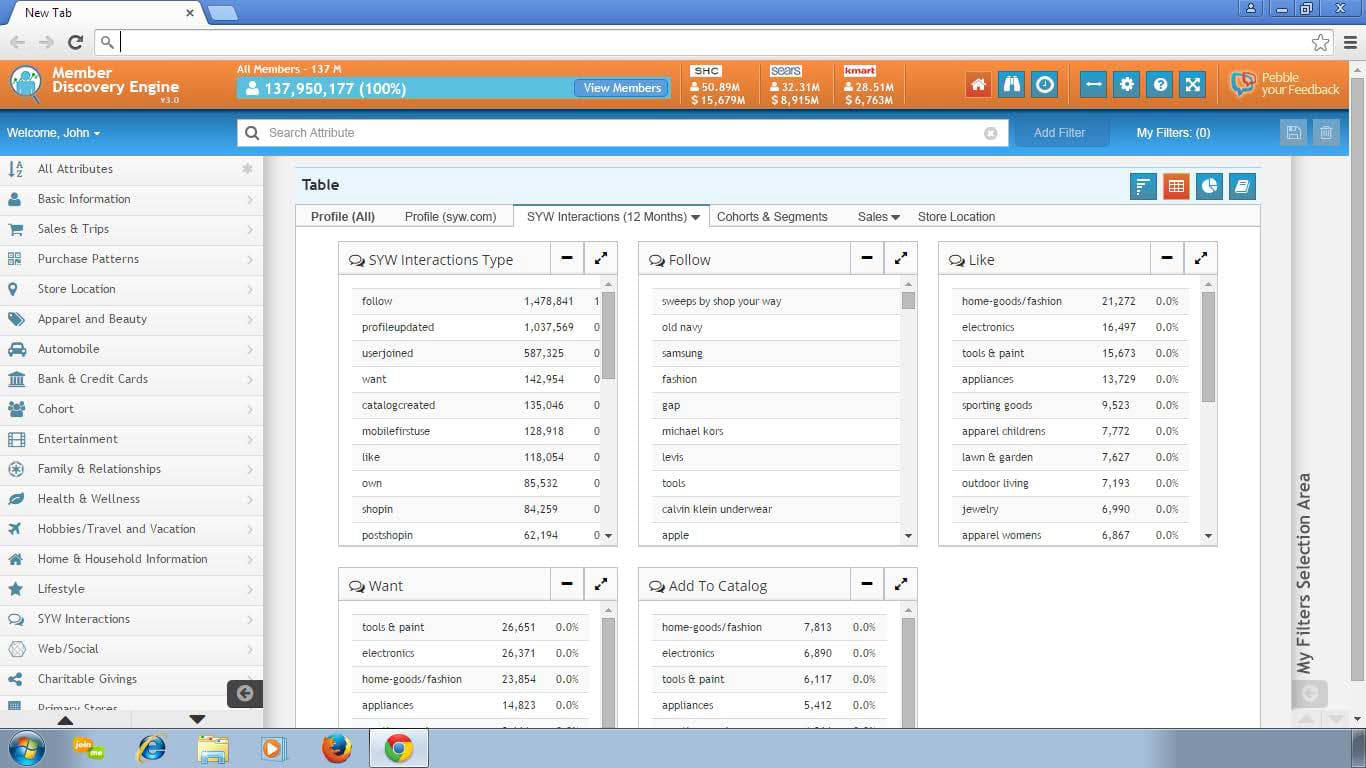Click the full-screen expand arrows icon in header
This screenshot has width=1366, height=768.
coord(1193,85)
